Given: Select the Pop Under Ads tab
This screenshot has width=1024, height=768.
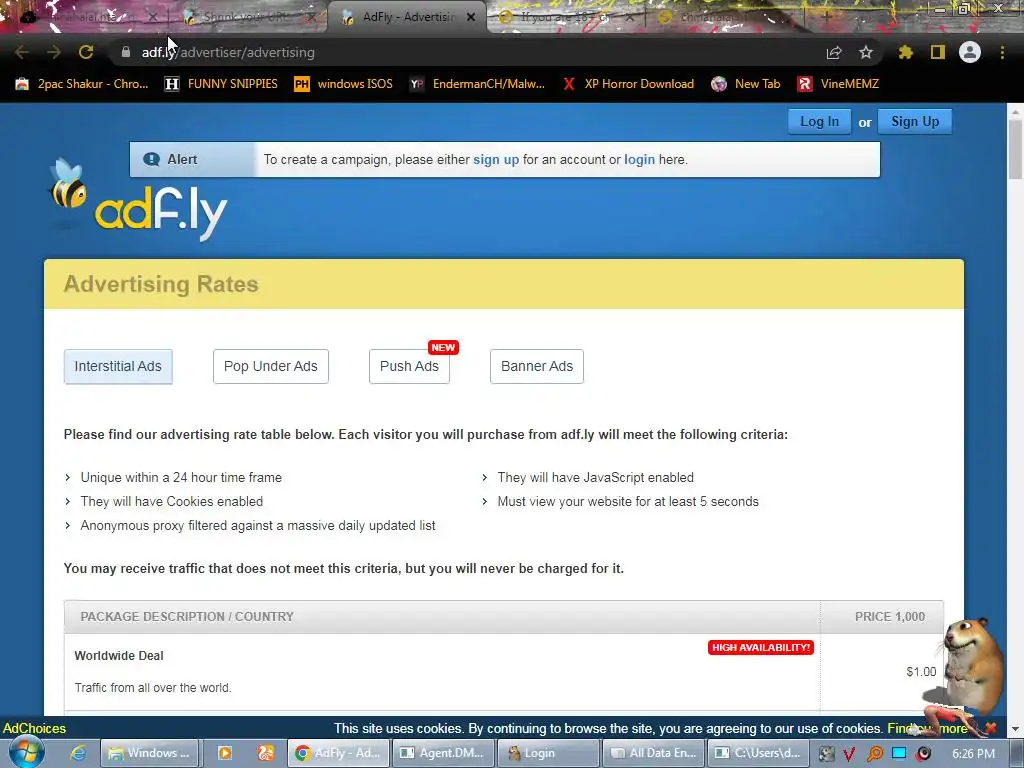Looking at the screenshot, I should (270, 366).
